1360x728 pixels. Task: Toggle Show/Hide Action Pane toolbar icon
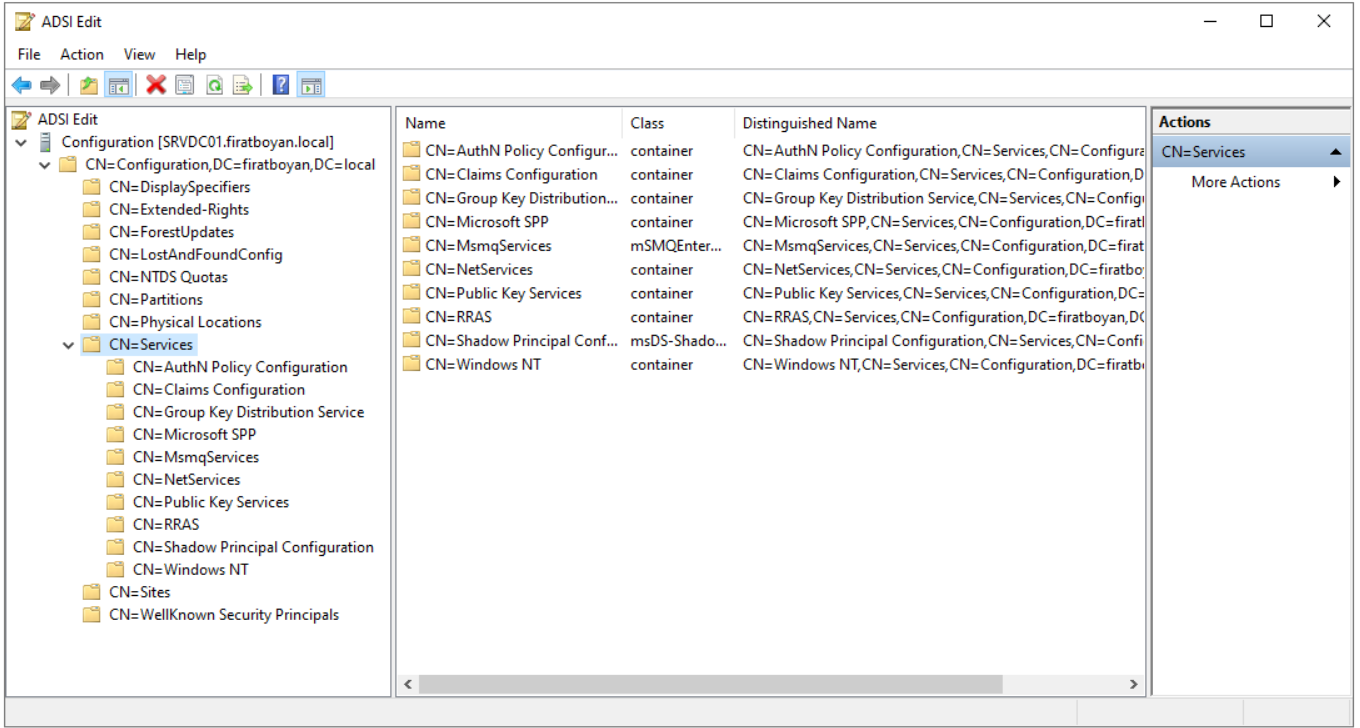pos(311,85)
